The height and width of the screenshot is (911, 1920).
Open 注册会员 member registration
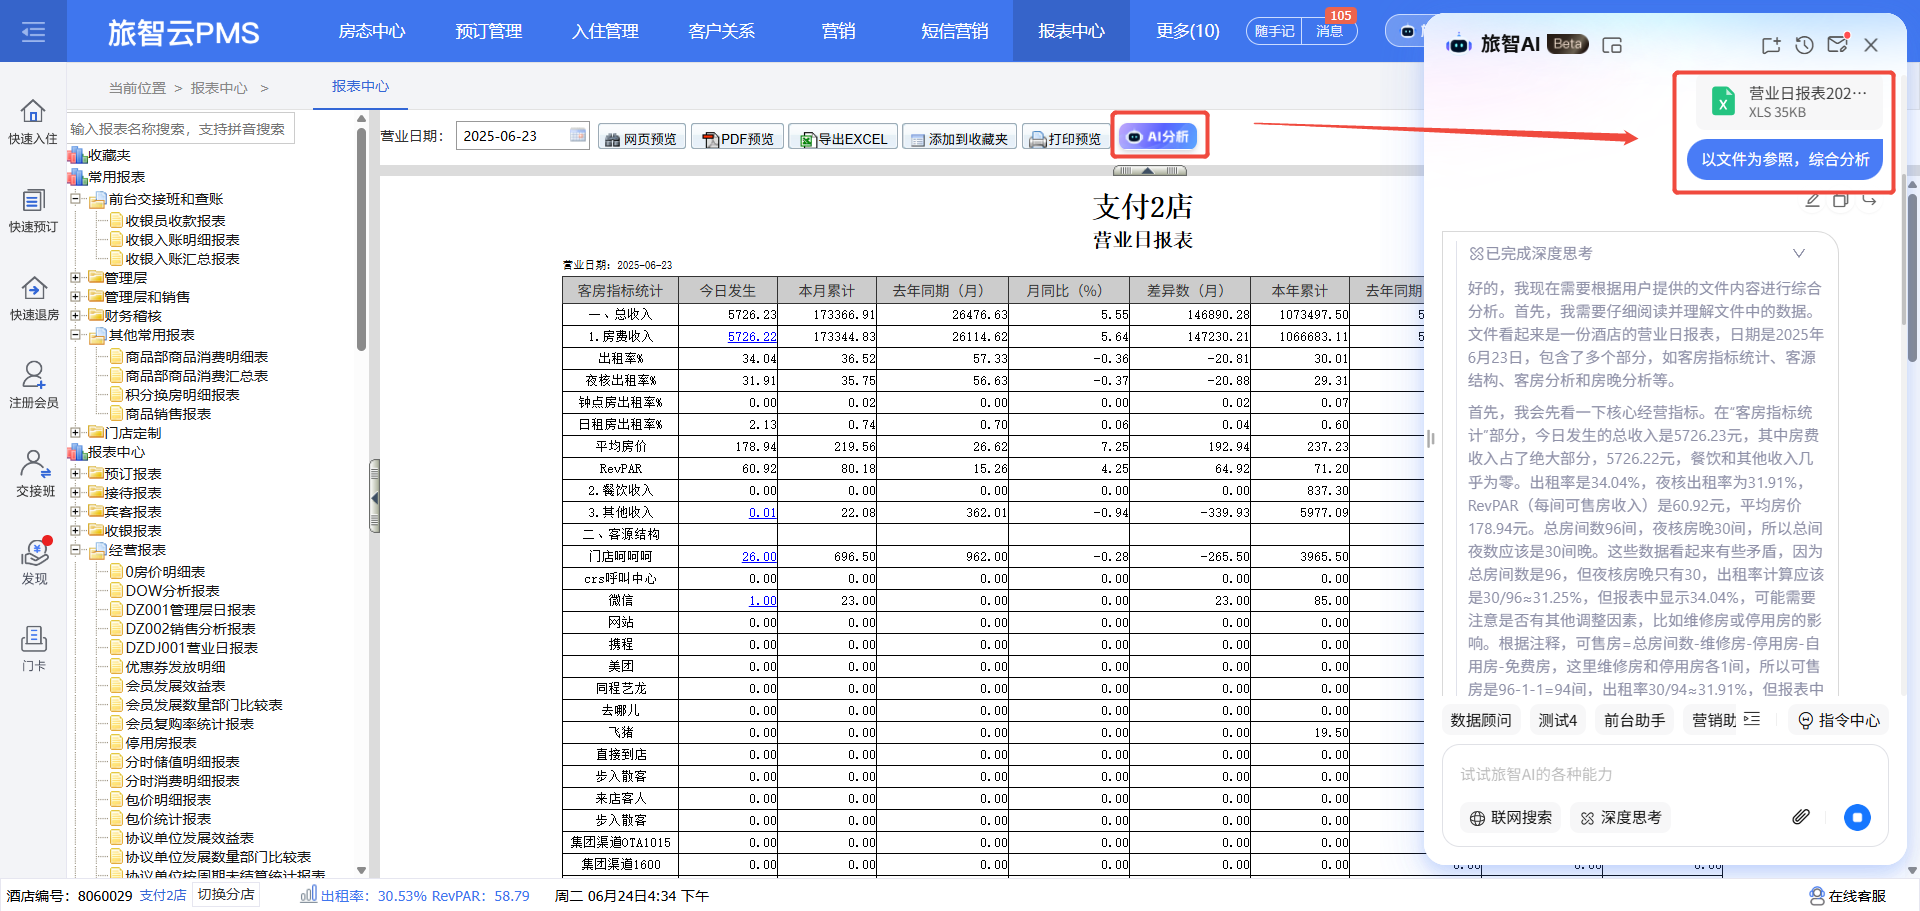33,386
